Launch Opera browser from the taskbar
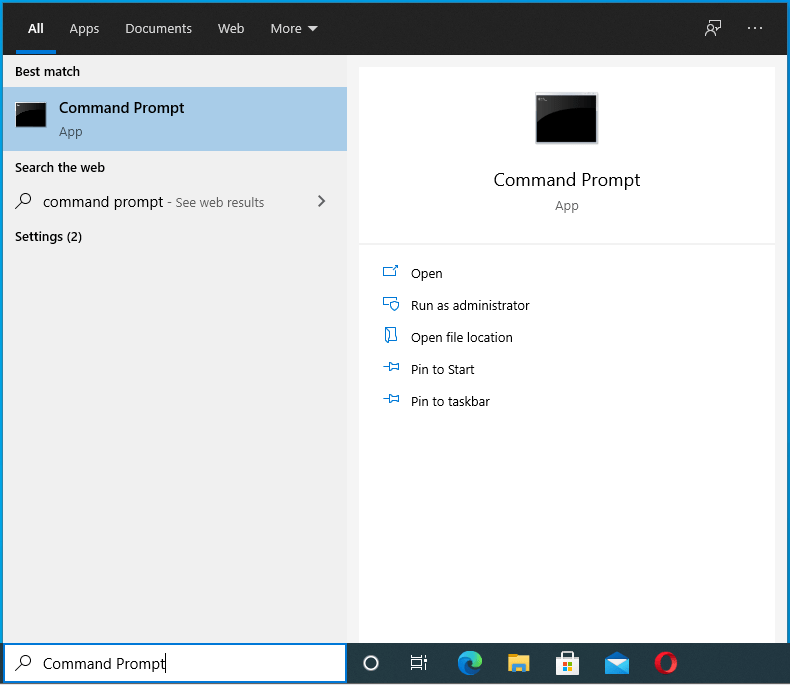Screen dimensions: 790x685 click(666, 663)
